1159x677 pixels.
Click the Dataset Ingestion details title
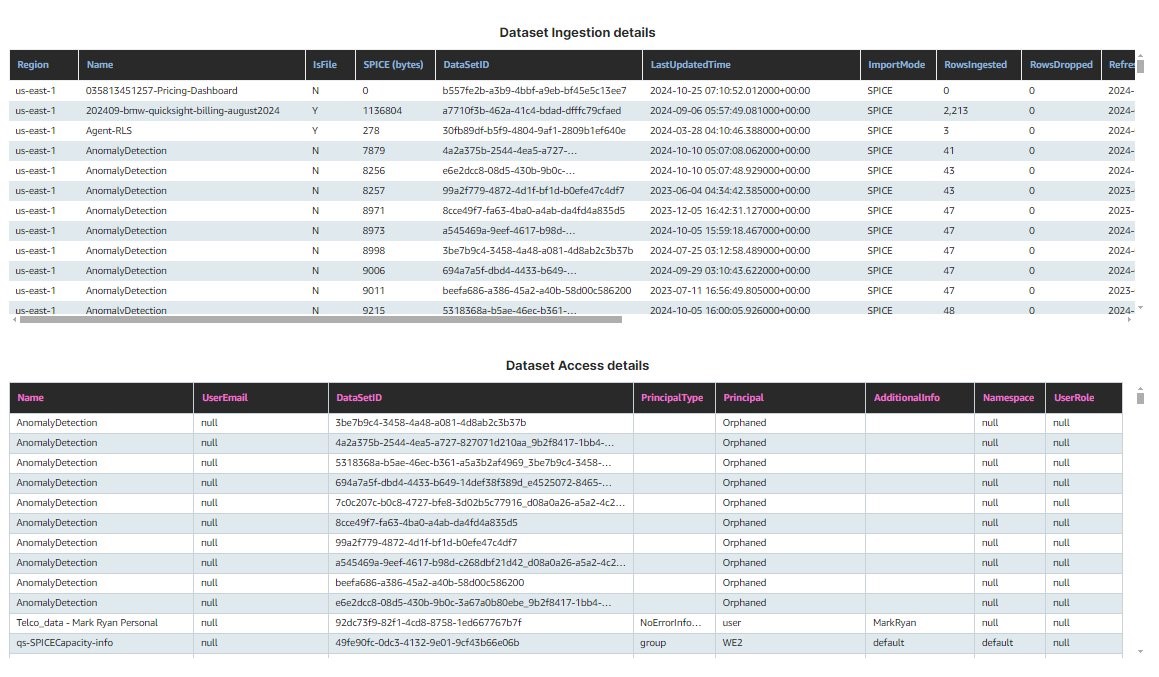click(x=579, y=32)
